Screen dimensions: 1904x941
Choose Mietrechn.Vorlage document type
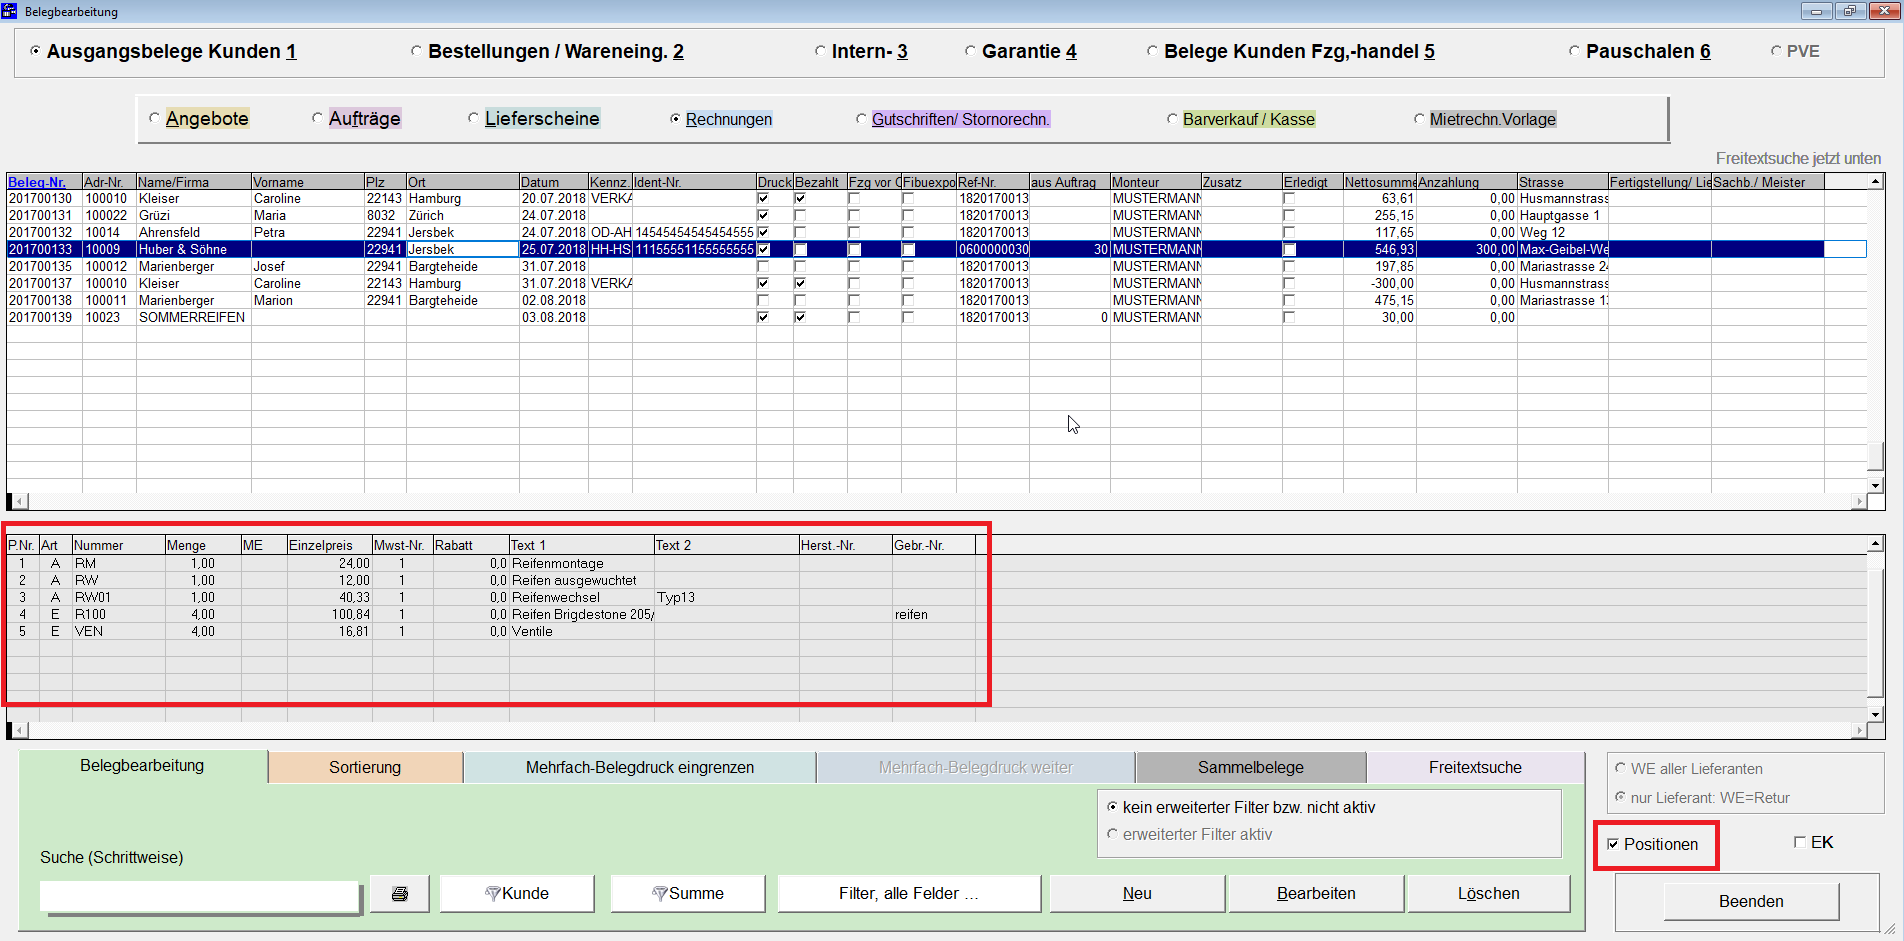pos(1485,119)
